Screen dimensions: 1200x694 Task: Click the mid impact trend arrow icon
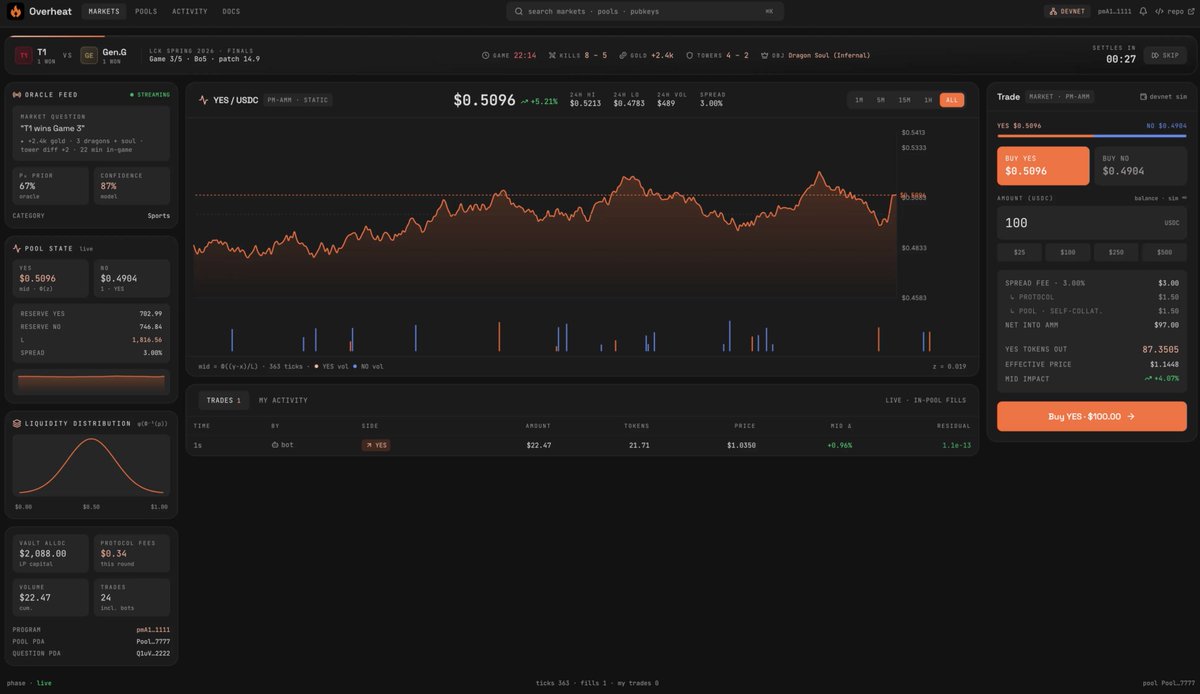pos(1147,379)
